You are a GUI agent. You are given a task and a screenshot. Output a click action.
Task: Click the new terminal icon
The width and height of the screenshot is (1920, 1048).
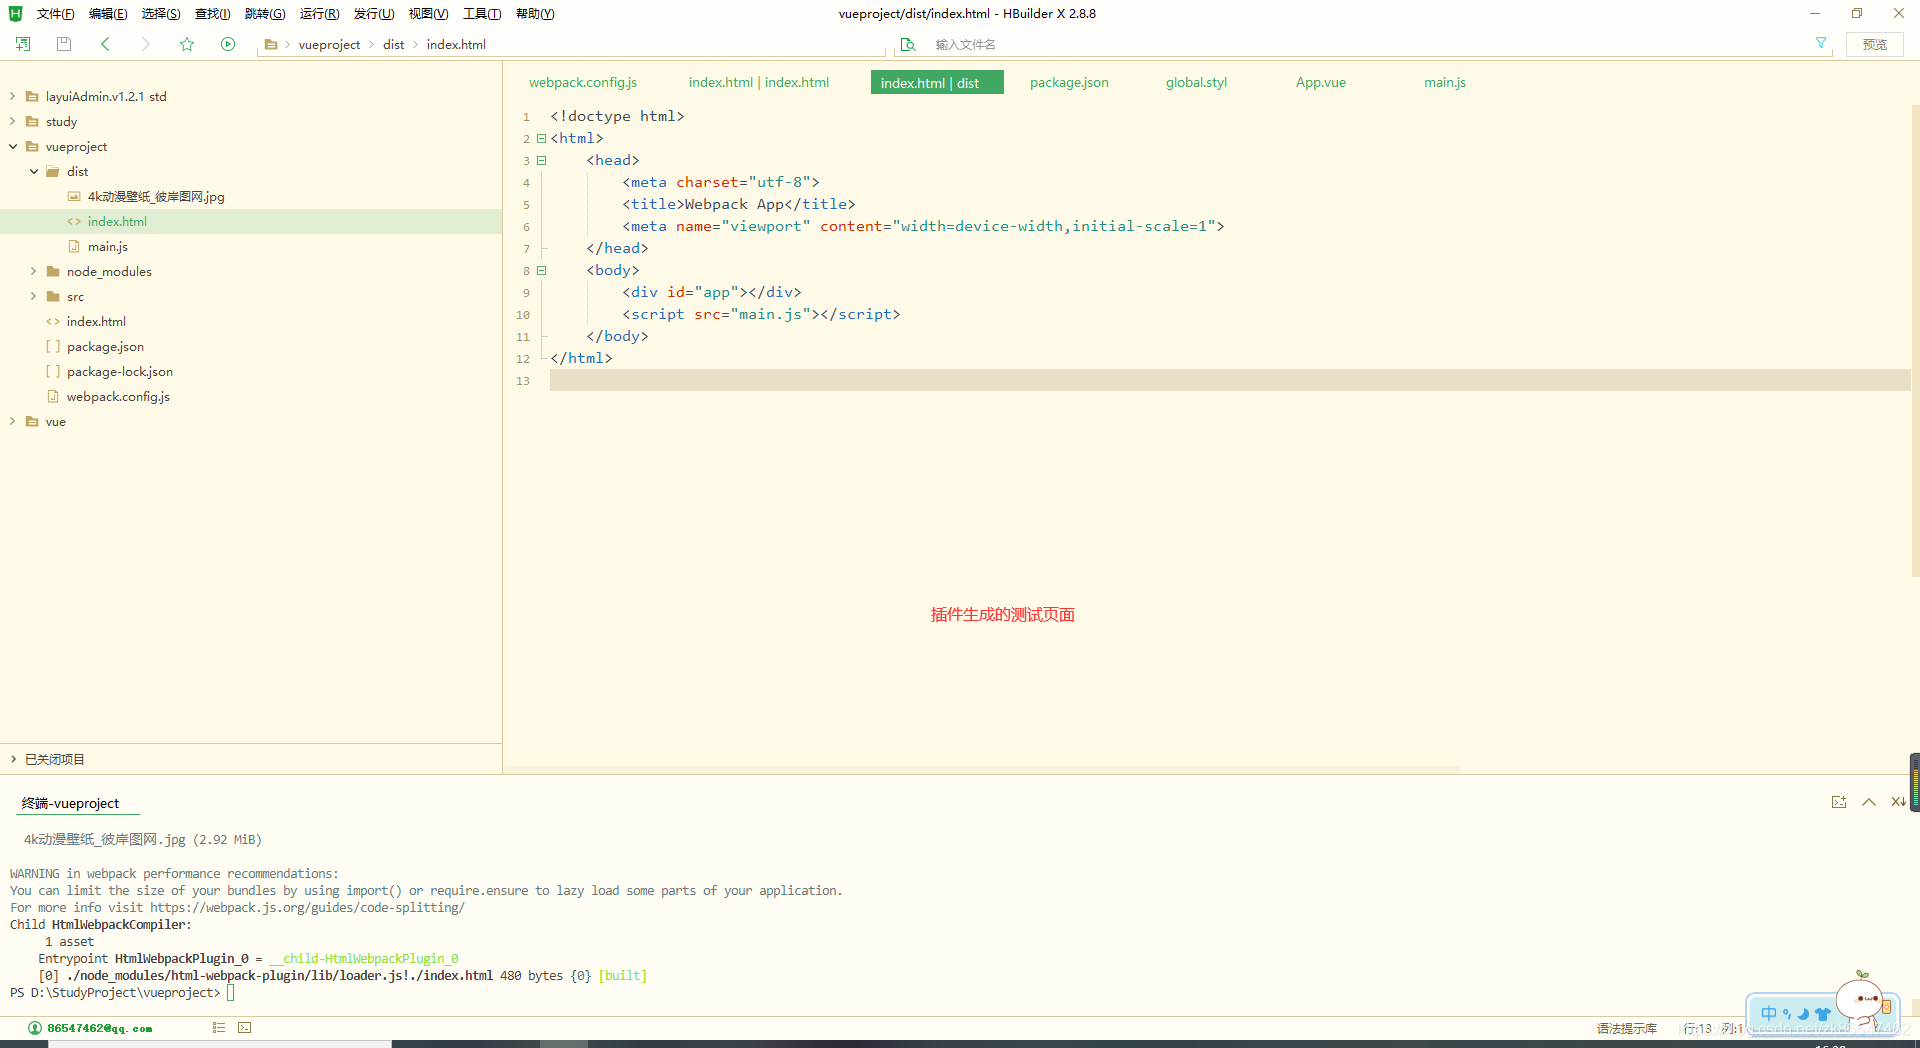(x=1839, y=802)
